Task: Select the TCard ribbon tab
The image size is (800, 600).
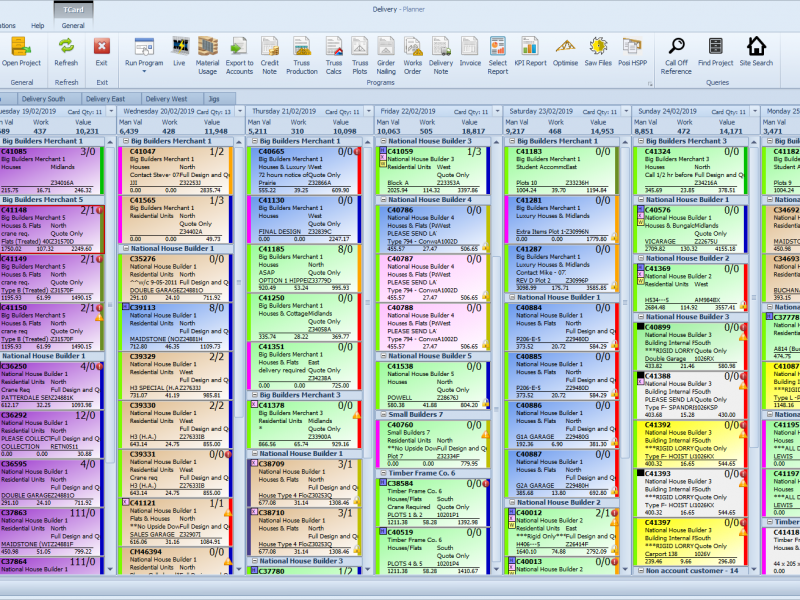Action: click(x=73, y=9)
